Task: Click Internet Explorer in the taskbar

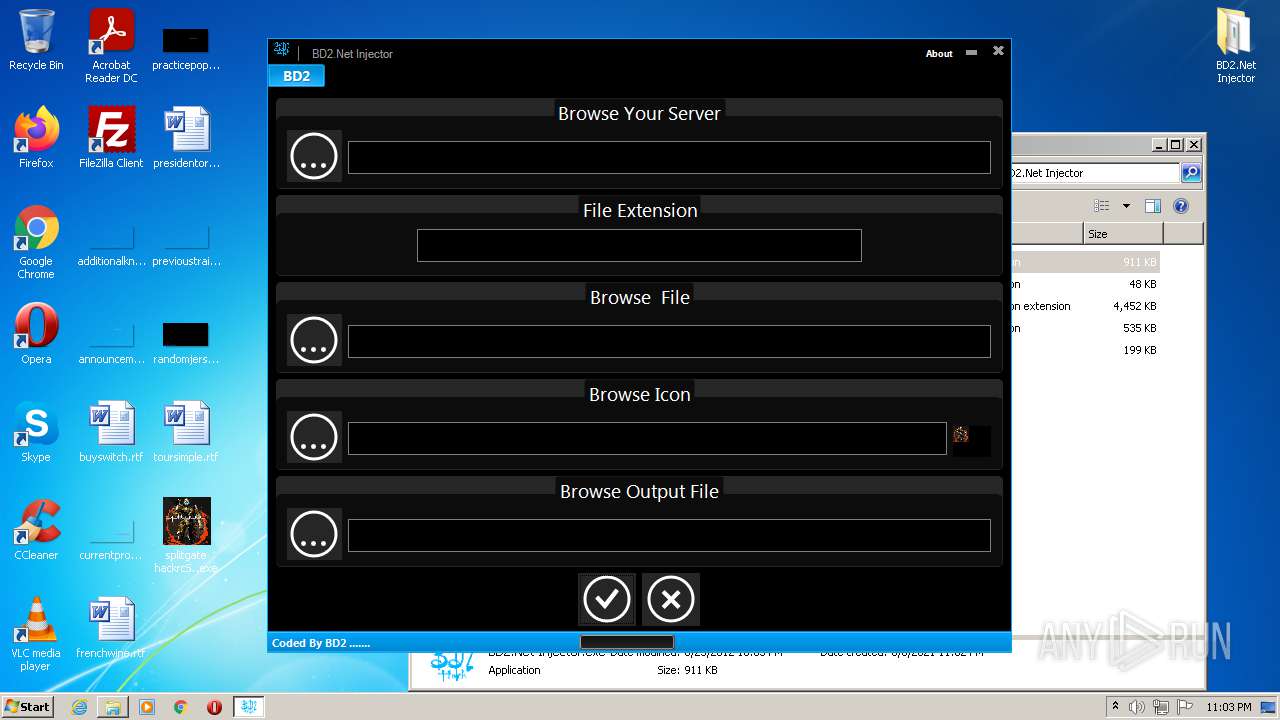Action: [79, 707]
